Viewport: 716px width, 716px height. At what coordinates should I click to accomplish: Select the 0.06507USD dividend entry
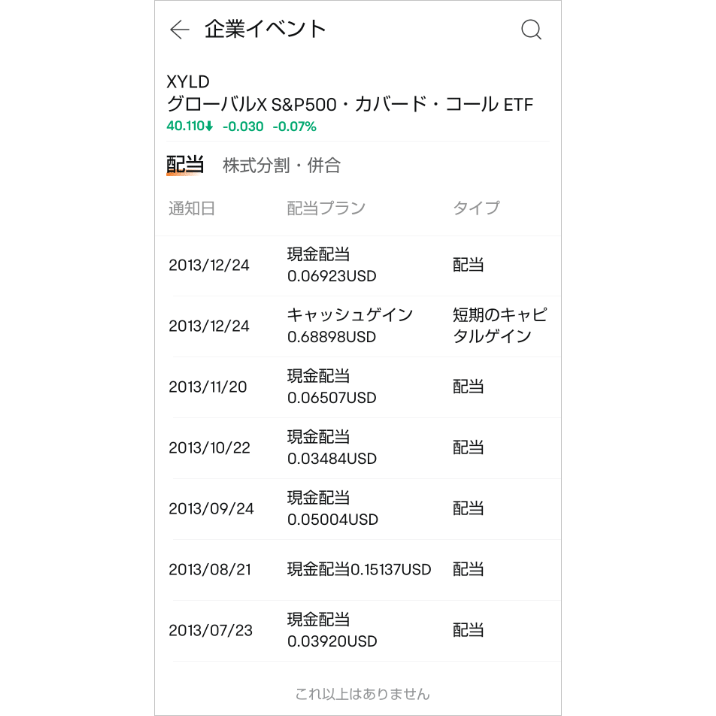[332, 387]
